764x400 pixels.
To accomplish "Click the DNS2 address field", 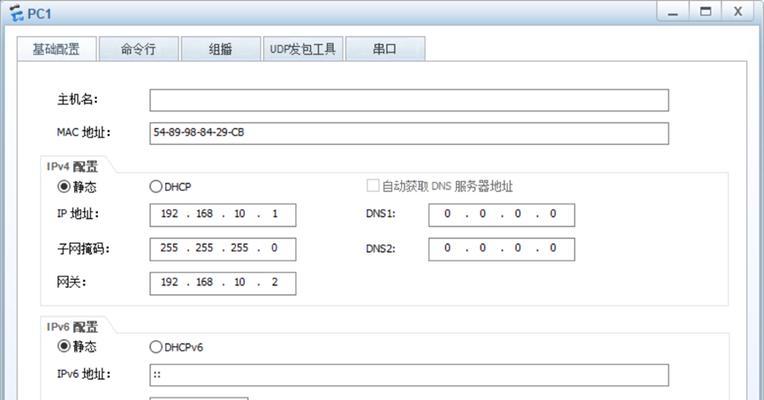I will point(501,249).
